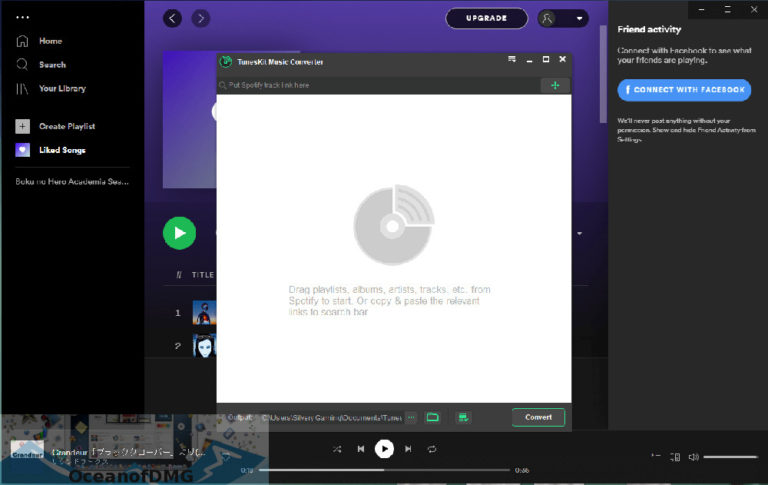Click the Search magnifier icon in Spotify sidebar
The image size is (768, 485).
[x=22, y=64]
